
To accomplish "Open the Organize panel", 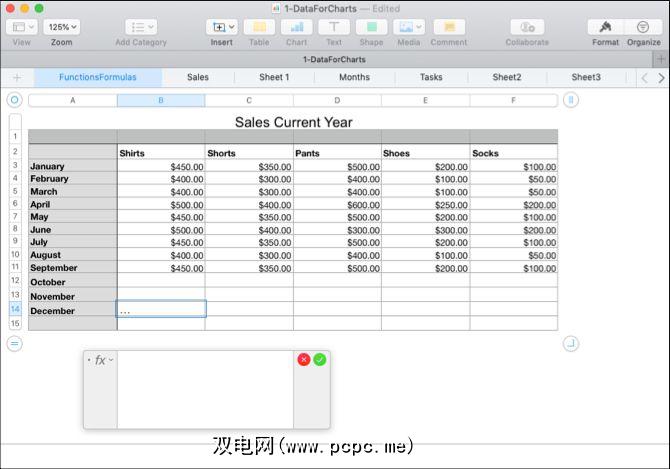I will click(643, 27).
